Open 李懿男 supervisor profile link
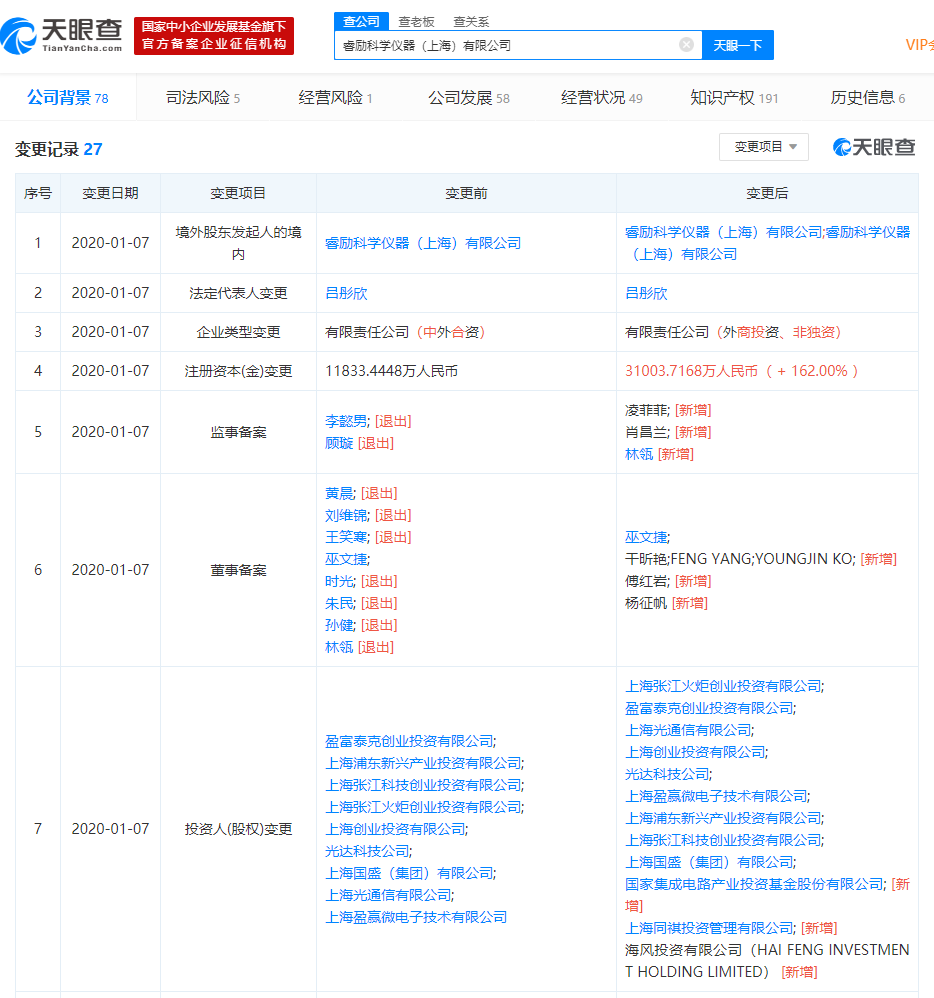The width and height of the screenshot is (934, 998). click(347, 421)
